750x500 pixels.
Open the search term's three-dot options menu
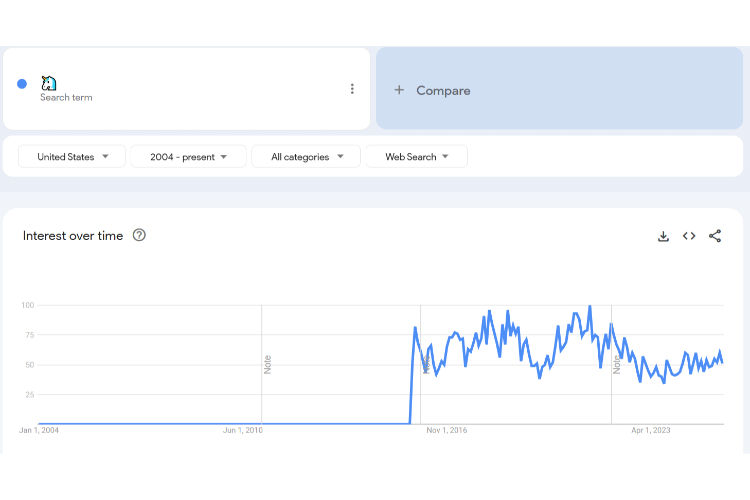click(x=352, y=89)
